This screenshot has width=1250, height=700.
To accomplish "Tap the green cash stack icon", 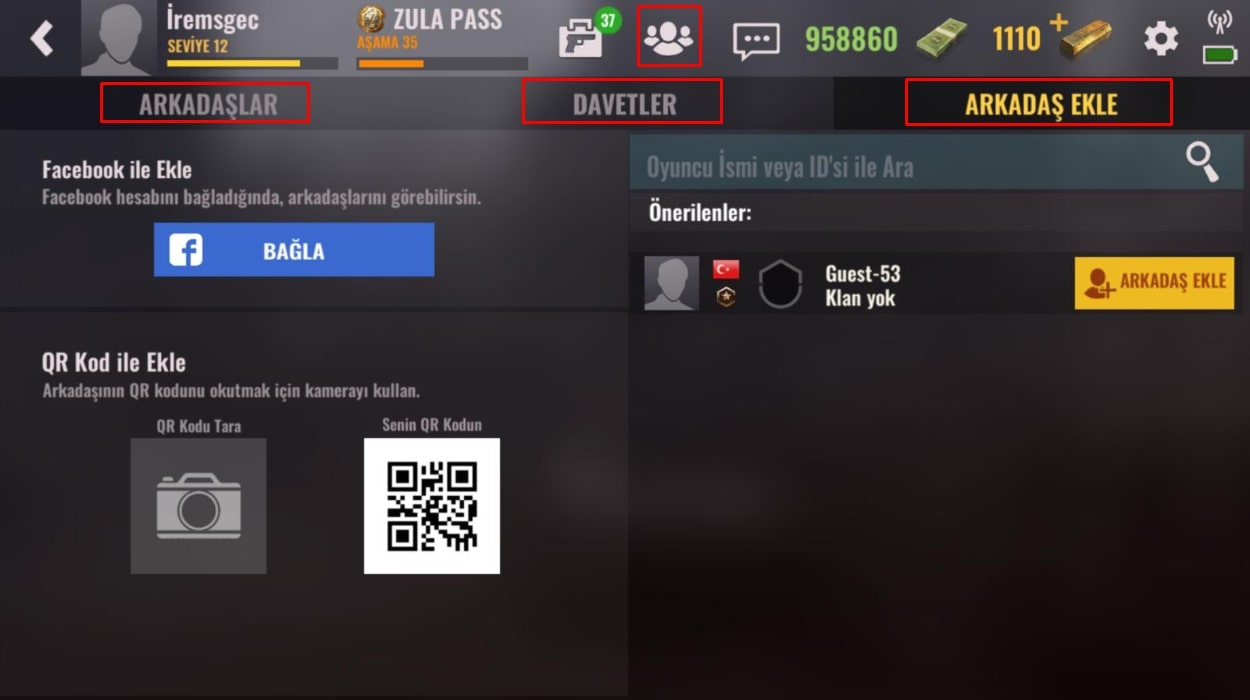I will tap(942, 39).
